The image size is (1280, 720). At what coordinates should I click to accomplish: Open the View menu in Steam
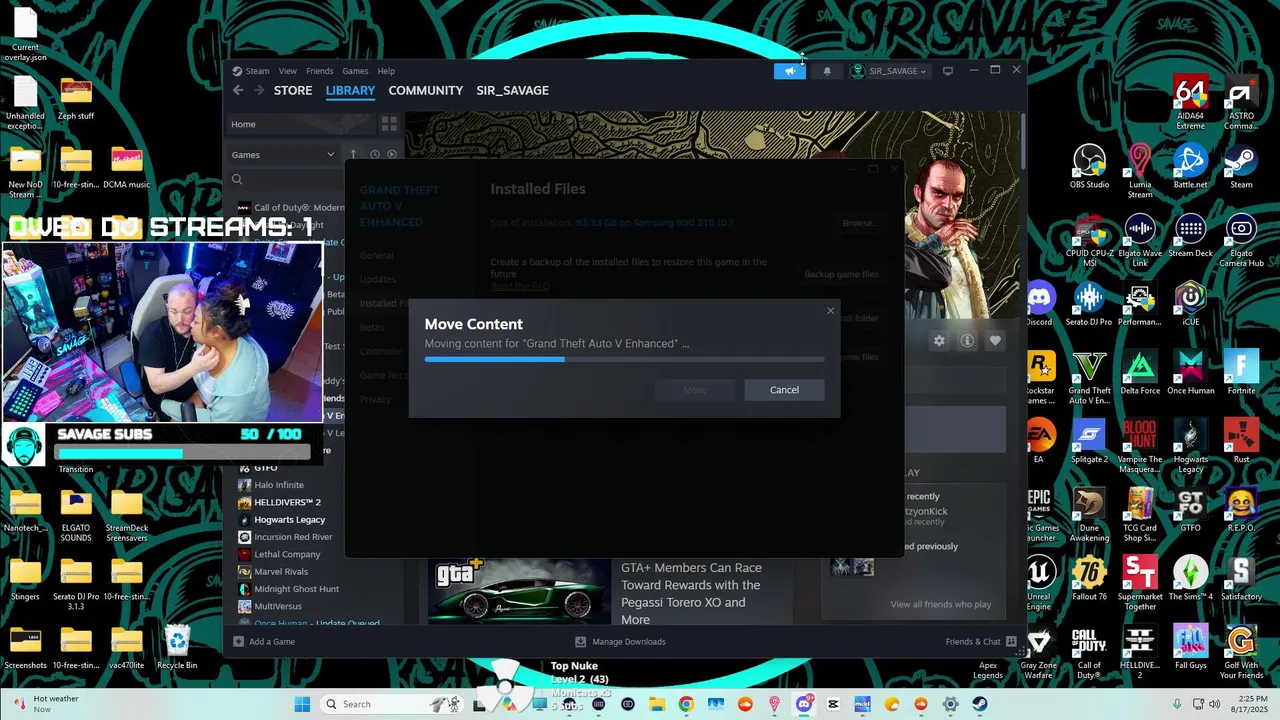click(x=287, y=71)
